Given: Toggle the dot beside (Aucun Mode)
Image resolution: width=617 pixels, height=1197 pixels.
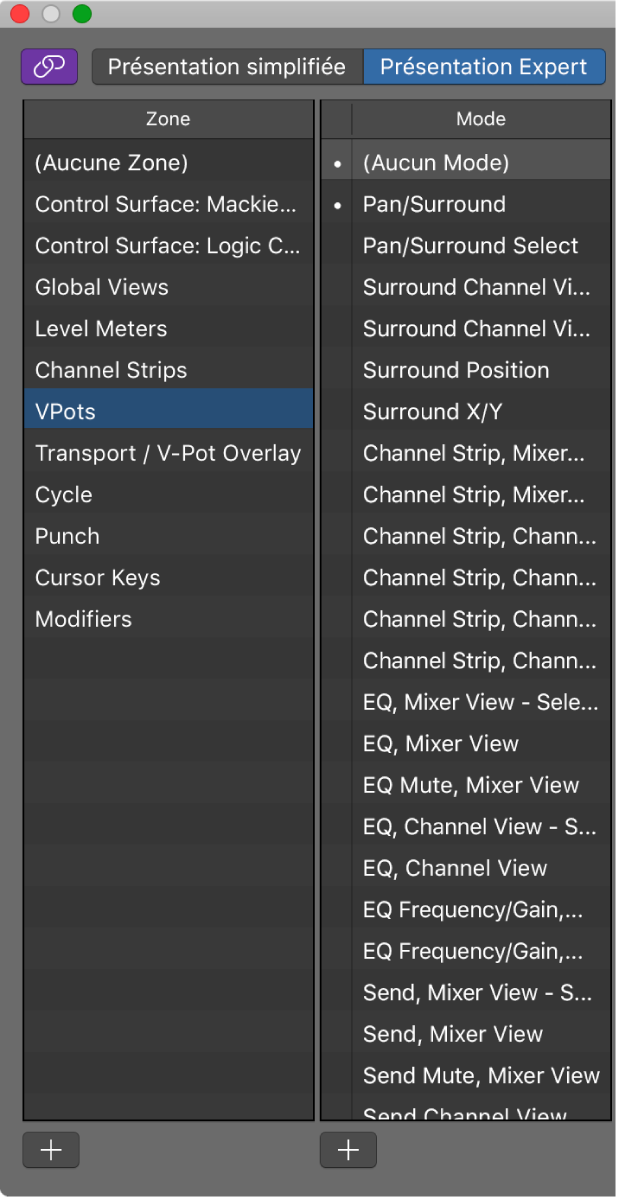Looking at the screenshot, I should [337, 163].
